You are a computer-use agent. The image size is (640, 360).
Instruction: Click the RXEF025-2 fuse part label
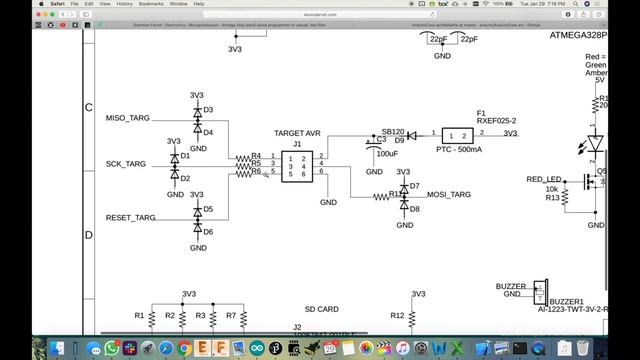click(x=496, y=121)
